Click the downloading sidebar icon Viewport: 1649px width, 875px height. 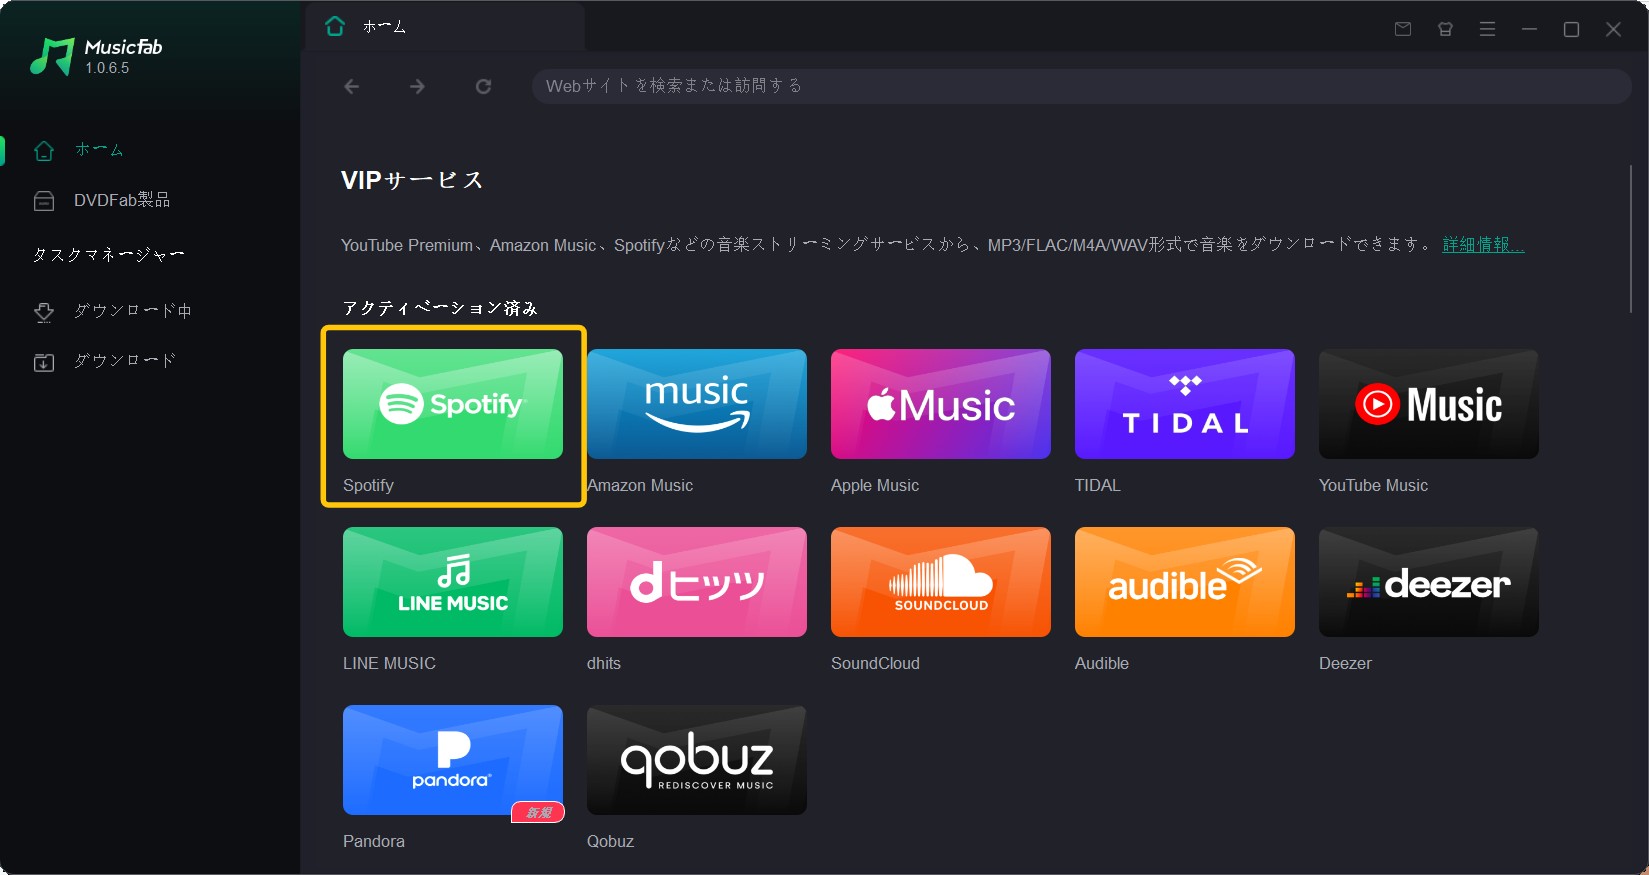[x=44, y=312]
